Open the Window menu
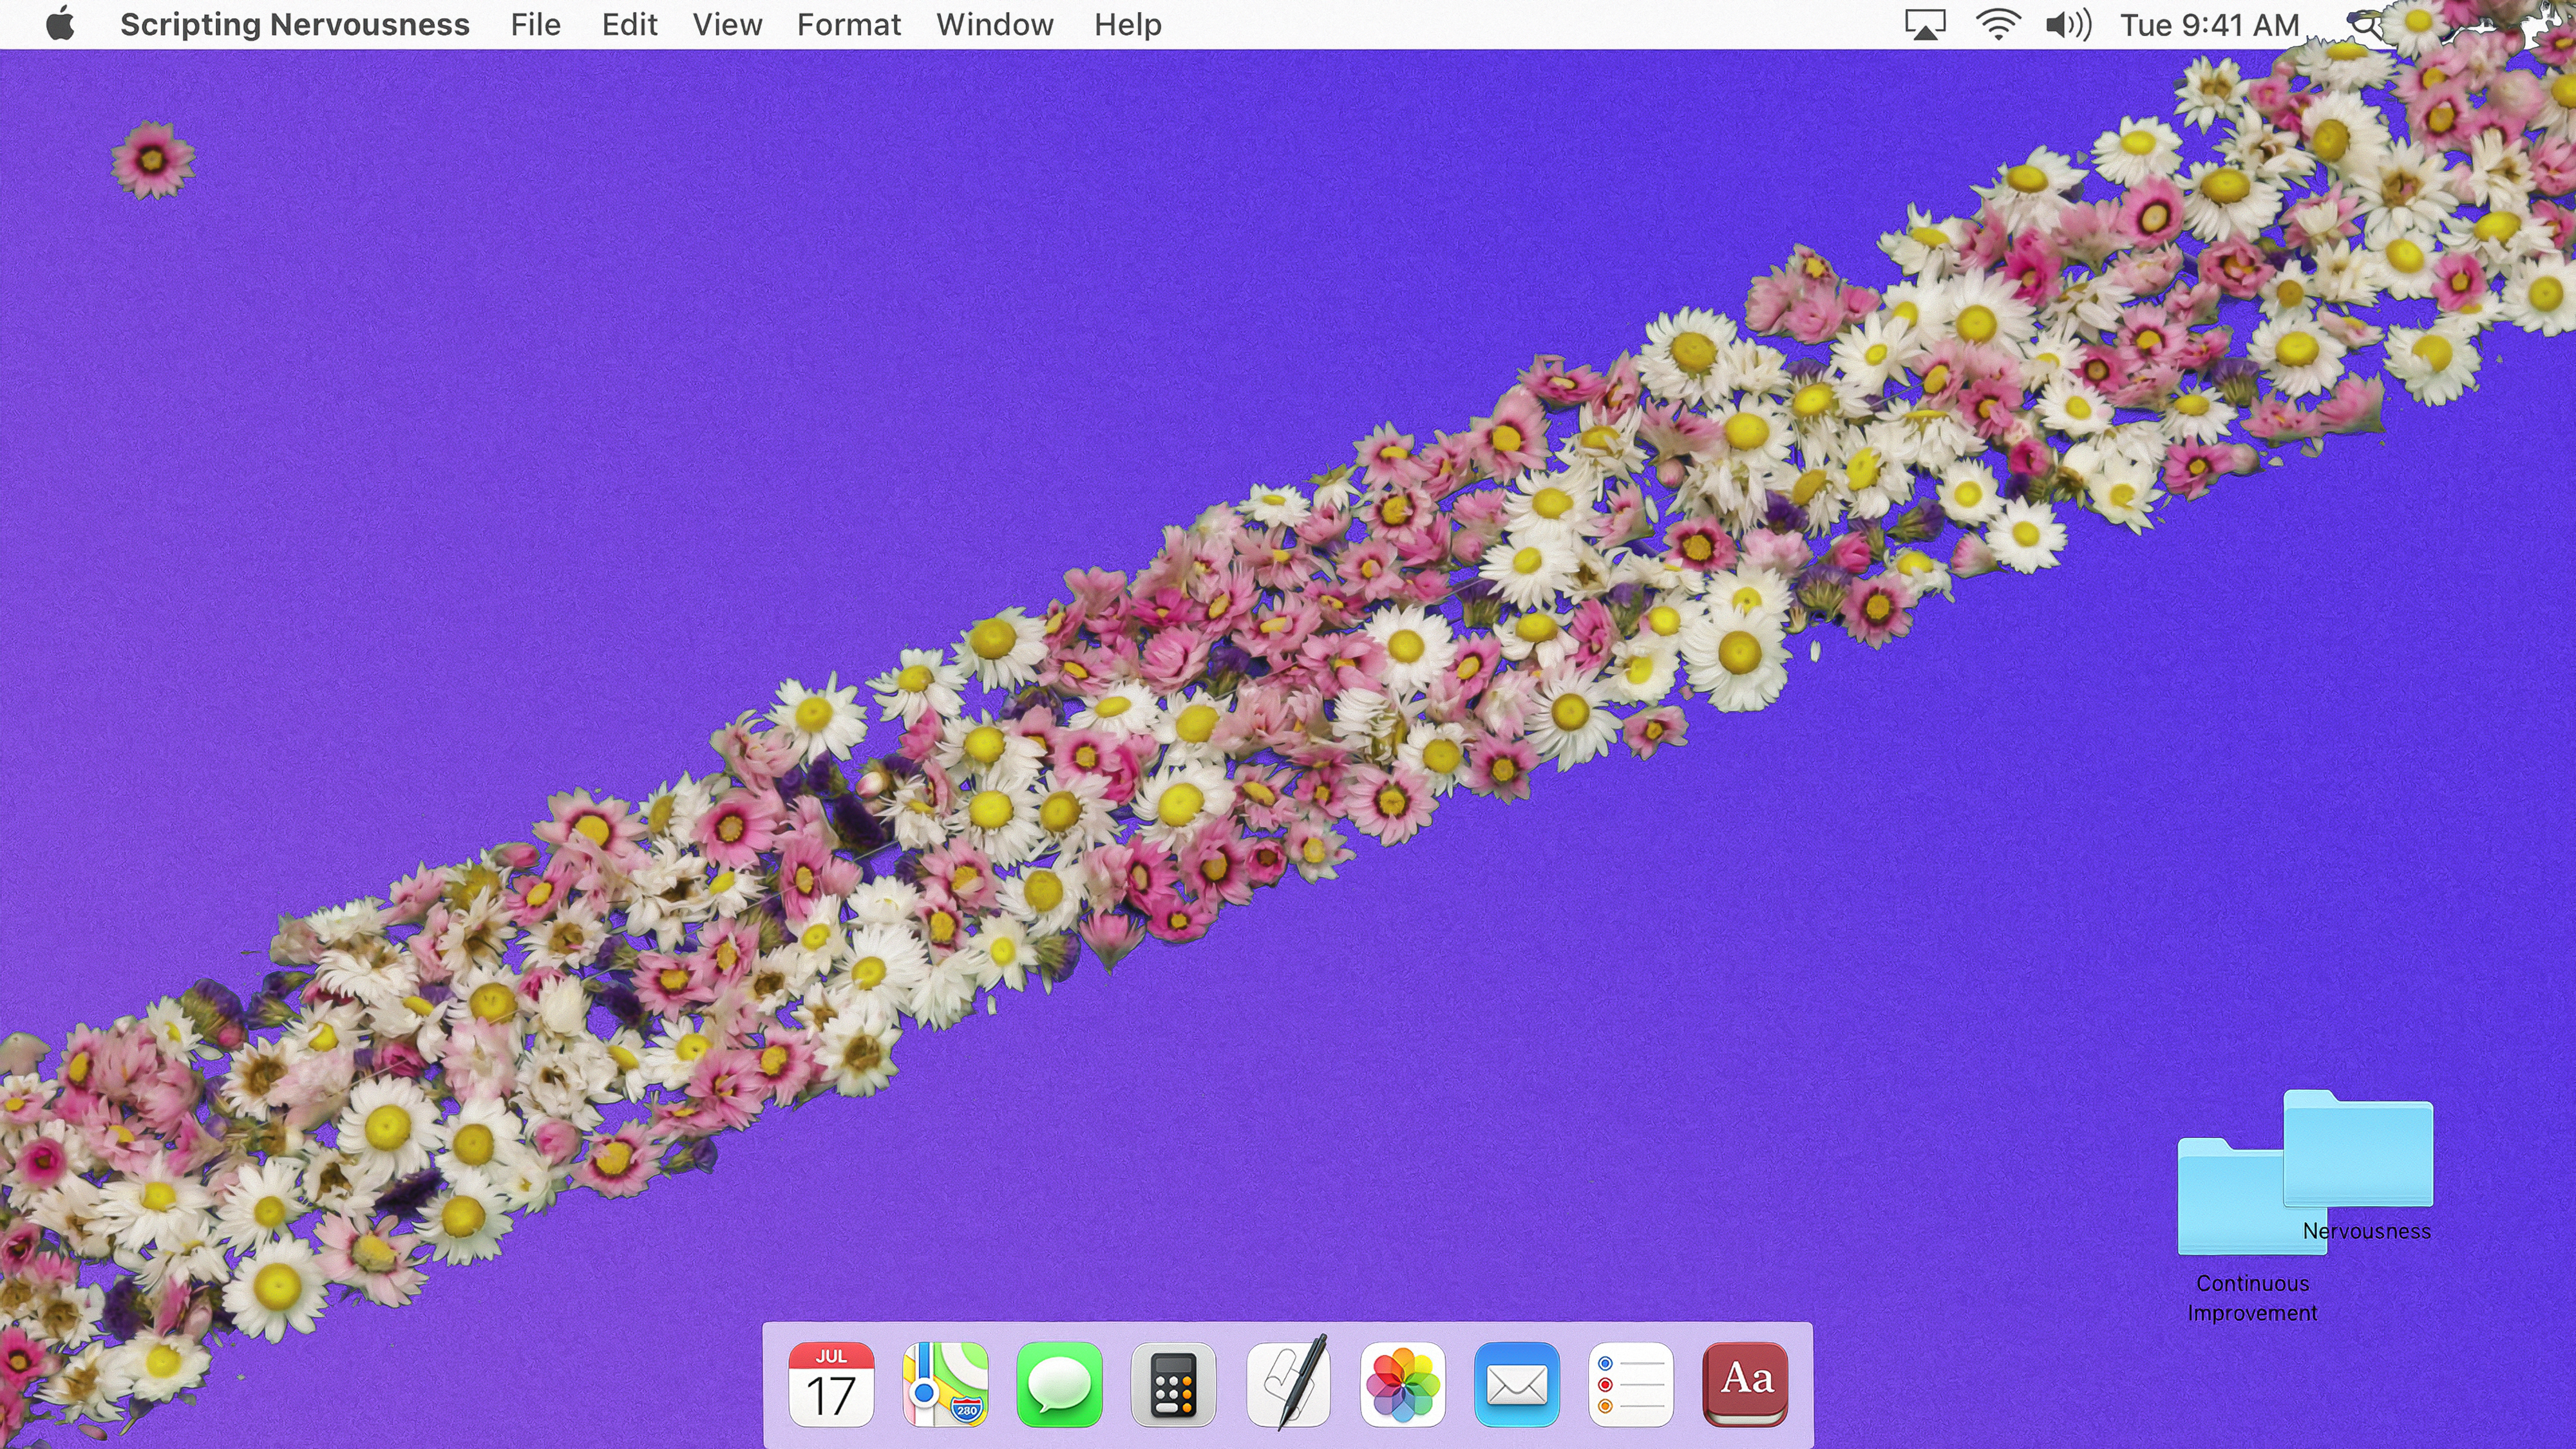The width and height of the screenshot is (2576, 1449). coord(994,25)
